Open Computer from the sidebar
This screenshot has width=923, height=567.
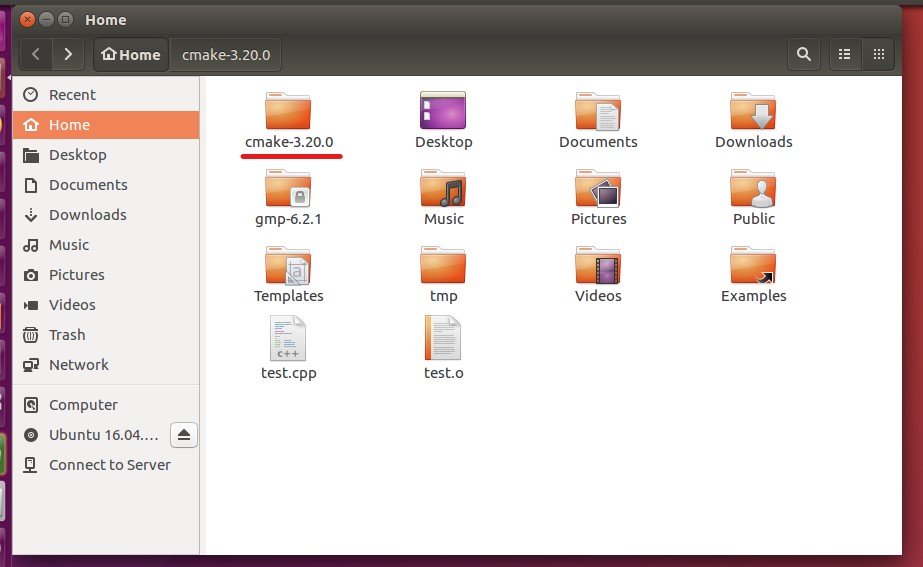pos(83,405)
